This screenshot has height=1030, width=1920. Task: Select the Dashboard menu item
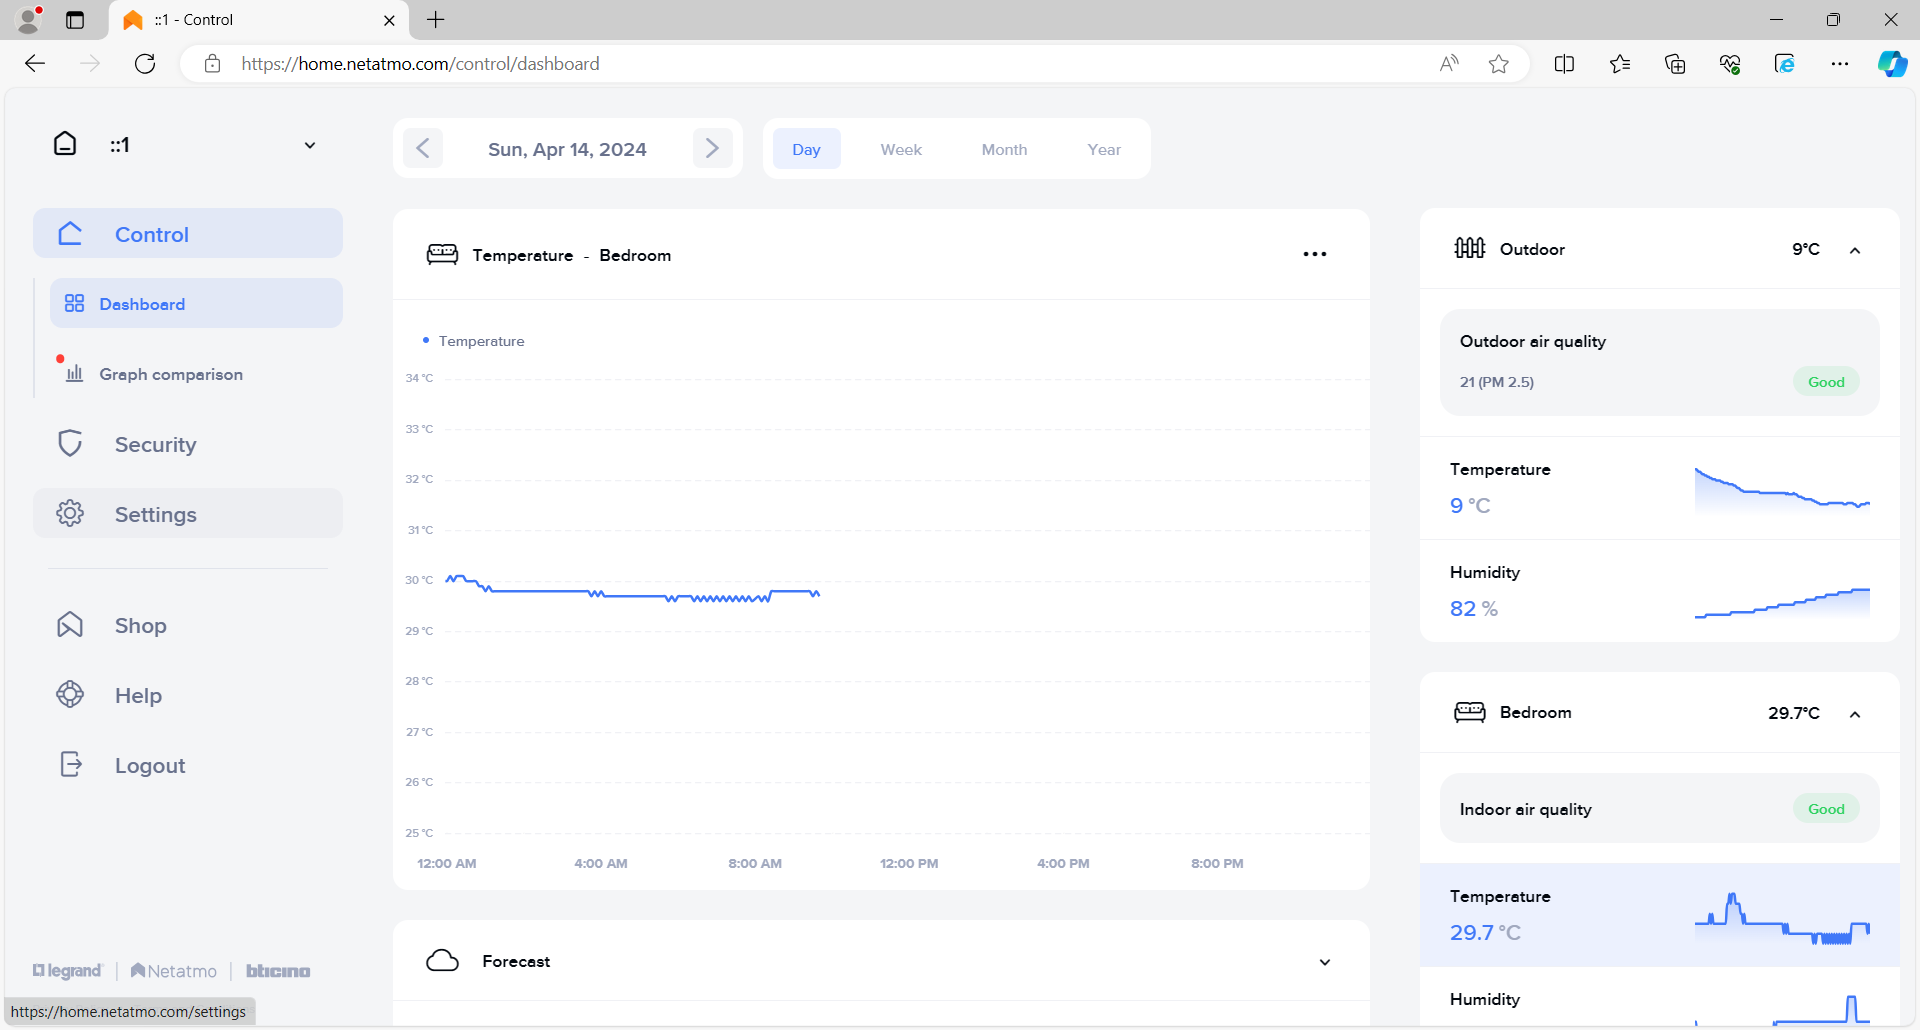tap(142, 304)
